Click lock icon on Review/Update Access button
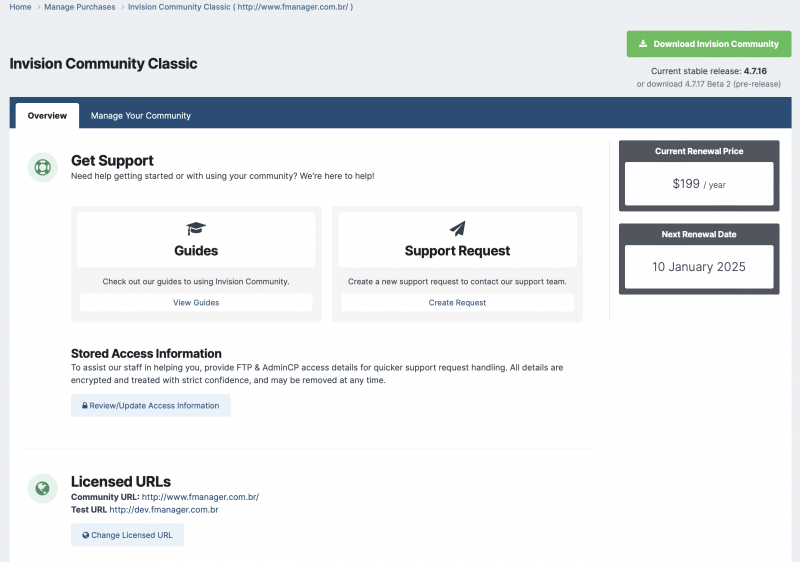 (x=85, y=406)
